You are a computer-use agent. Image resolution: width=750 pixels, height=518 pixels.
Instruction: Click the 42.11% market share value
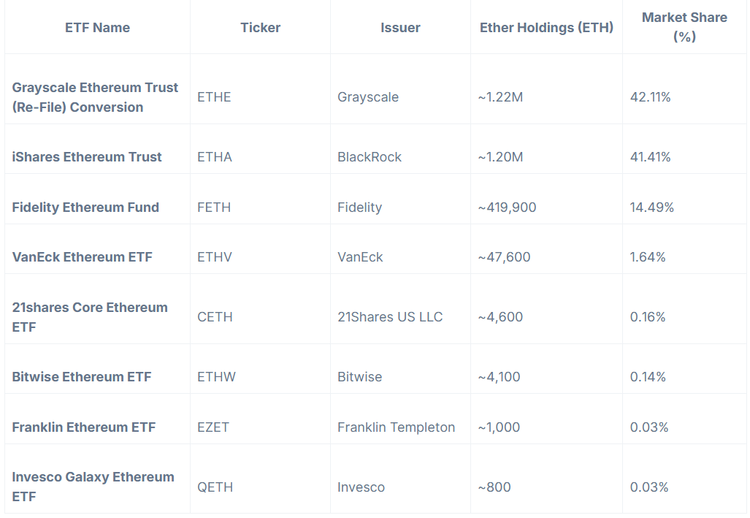650,97
